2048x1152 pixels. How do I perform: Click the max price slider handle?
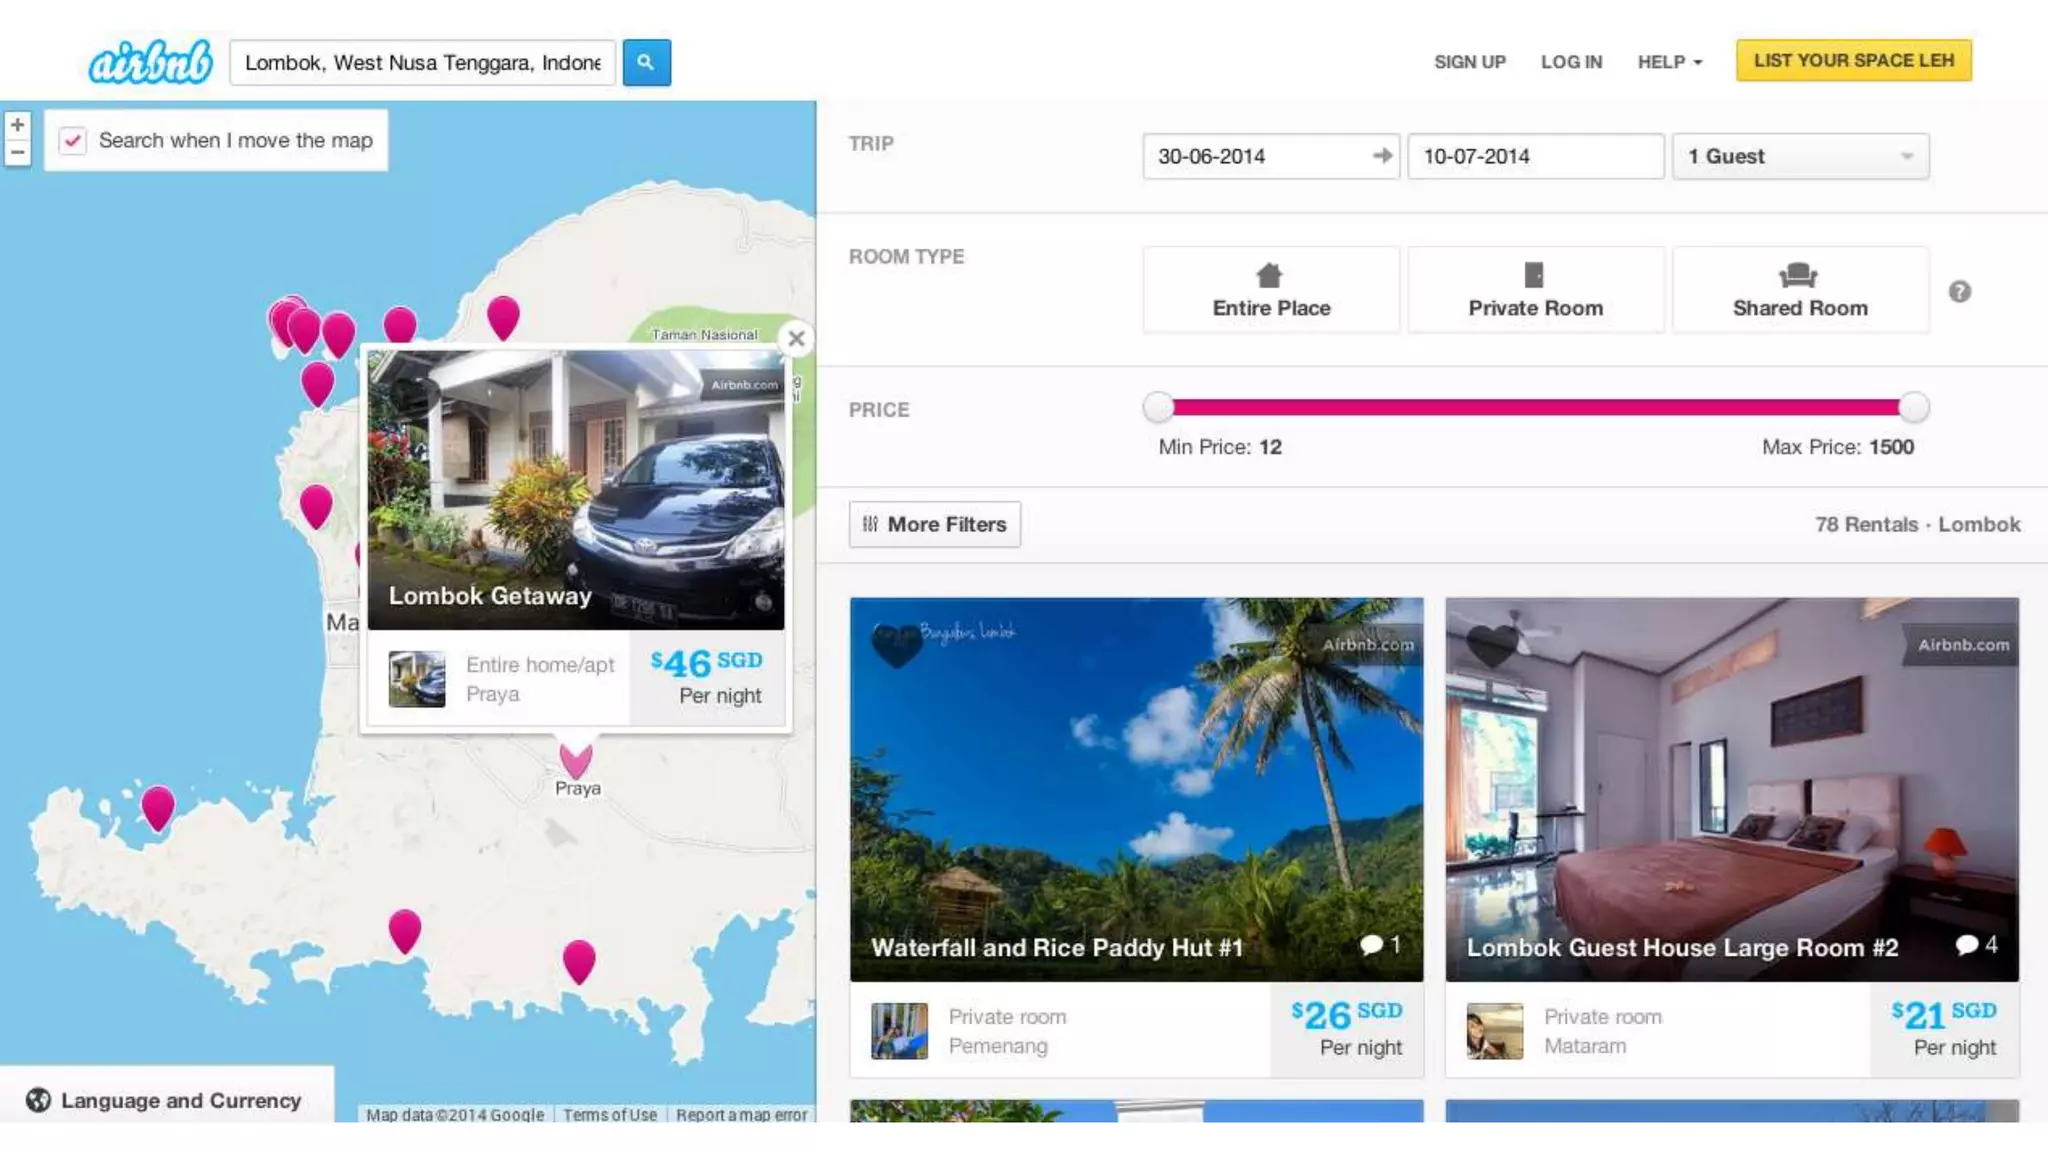pos(1912,407)
